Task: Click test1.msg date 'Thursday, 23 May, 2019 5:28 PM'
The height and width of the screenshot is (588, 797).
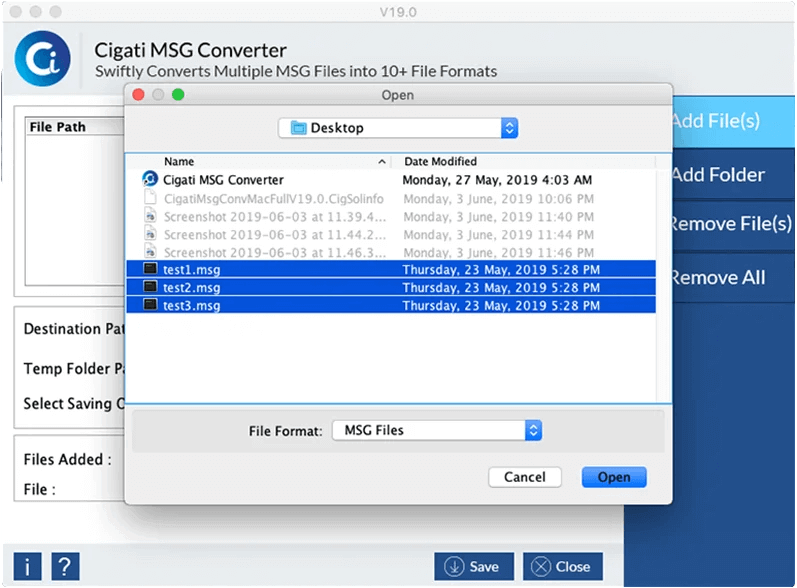Action: click(501, 269)
